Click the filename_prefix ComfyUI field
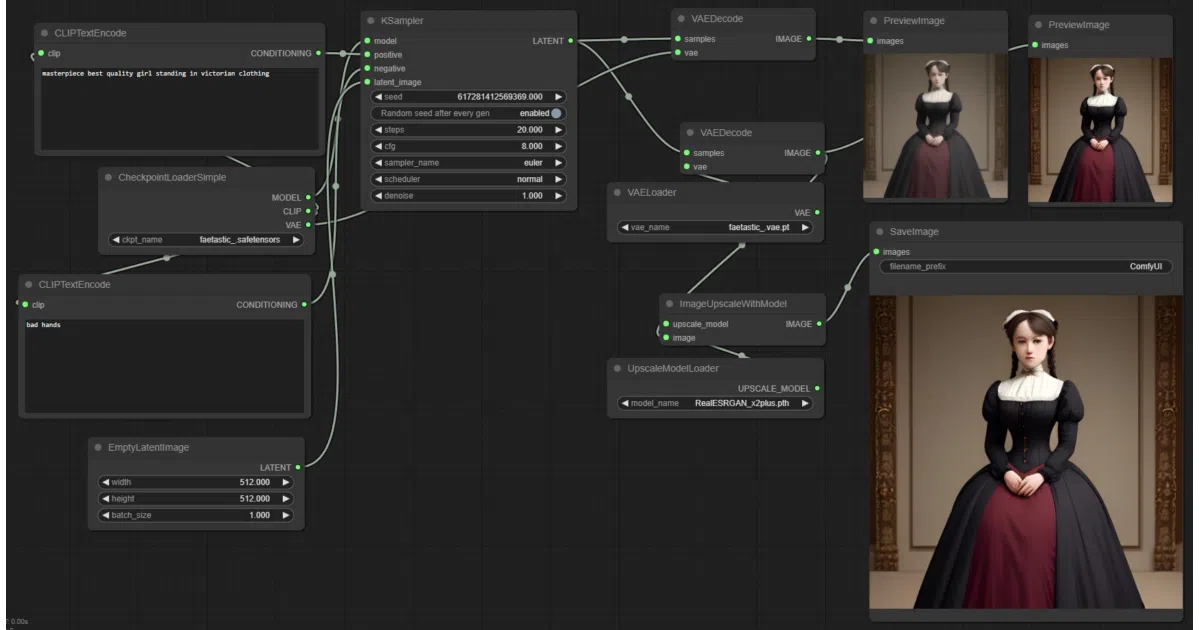Image resolution: width=1200 pixels, height=630 pixels. click(1025, 267)
